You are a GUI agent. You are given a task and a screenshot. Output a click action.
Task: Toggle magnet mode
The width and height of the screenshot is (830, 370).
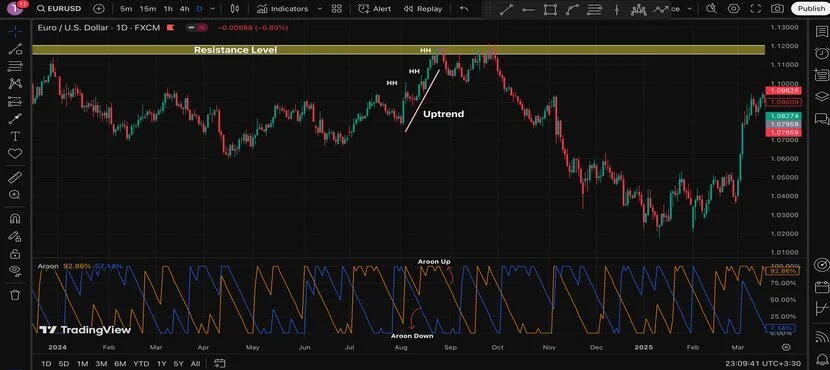[x=15, y=218]
